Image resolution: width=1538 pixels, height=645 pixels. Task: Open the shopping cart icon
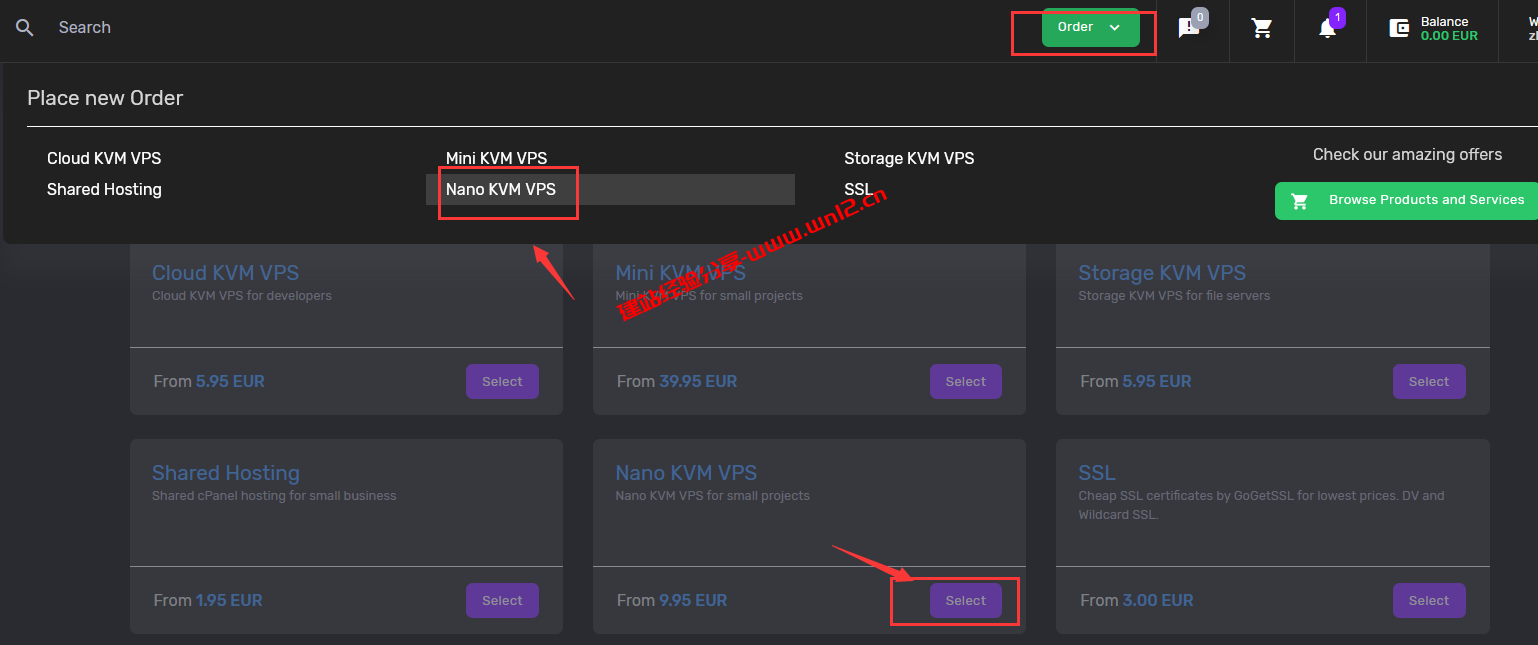pos(1262,28)
